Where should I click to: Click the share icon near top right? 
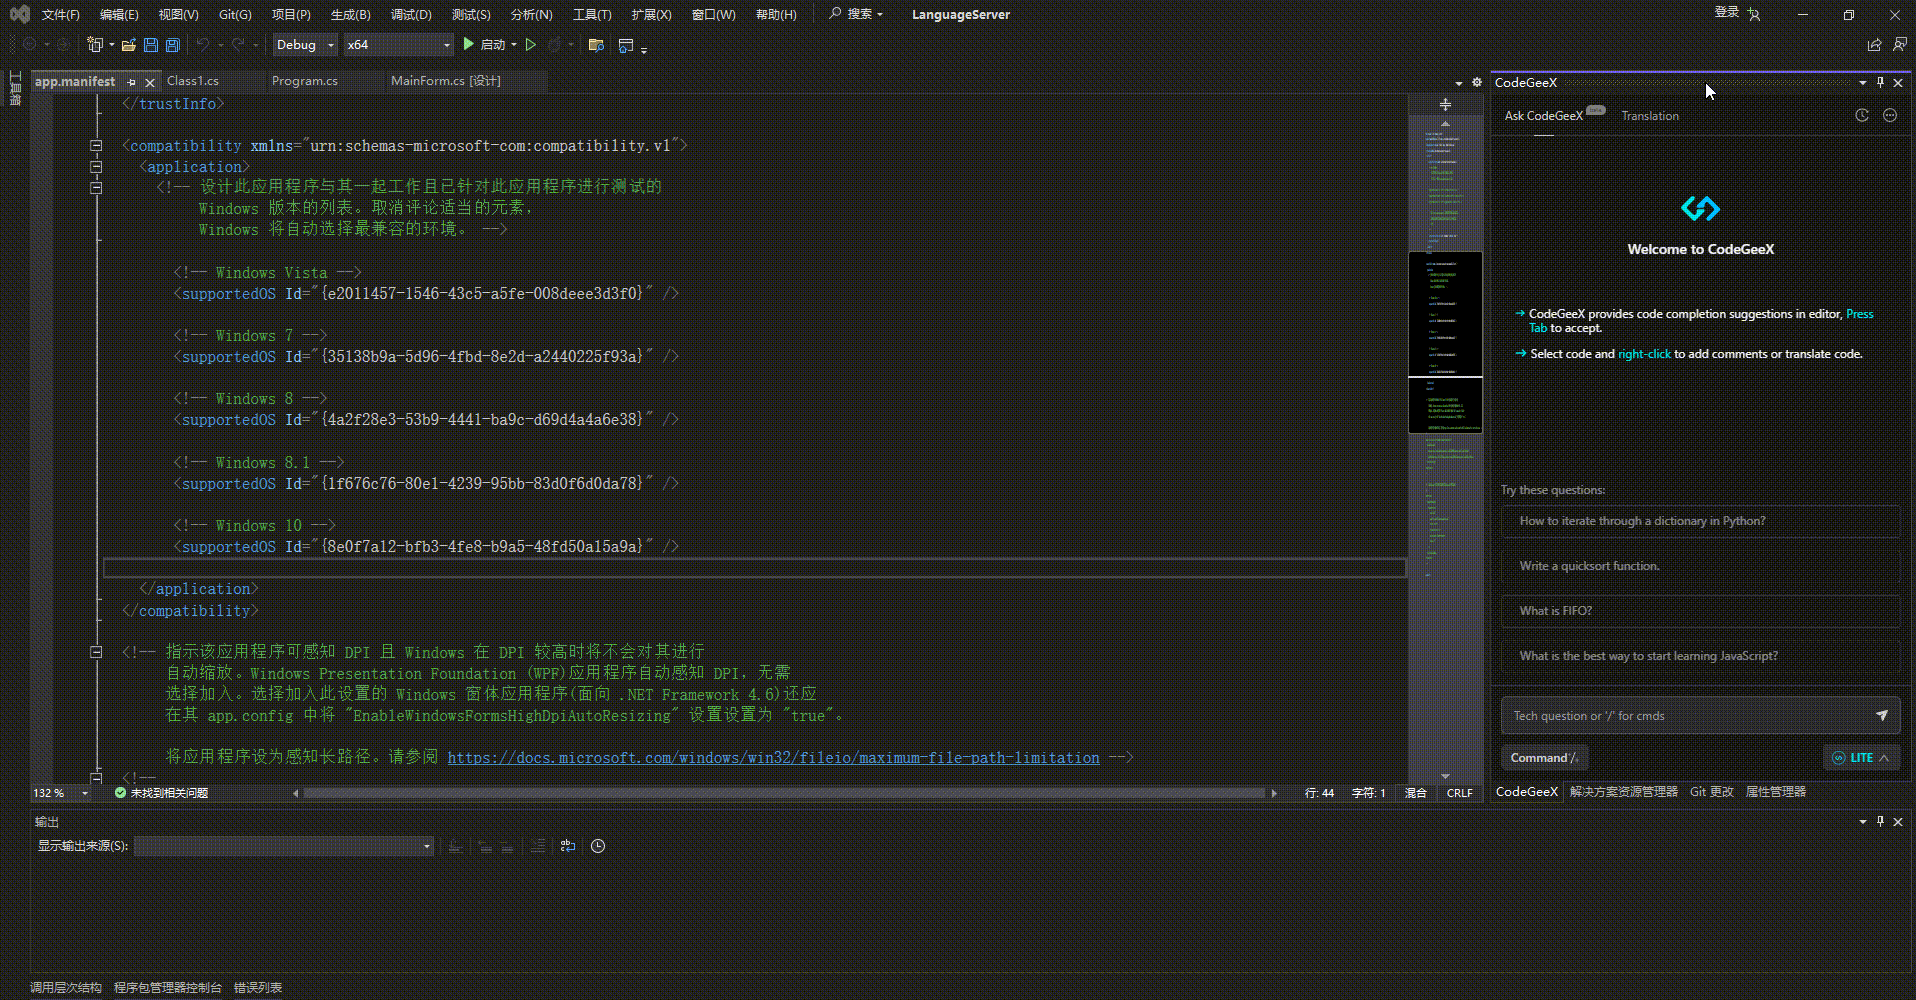(1874, 44)
